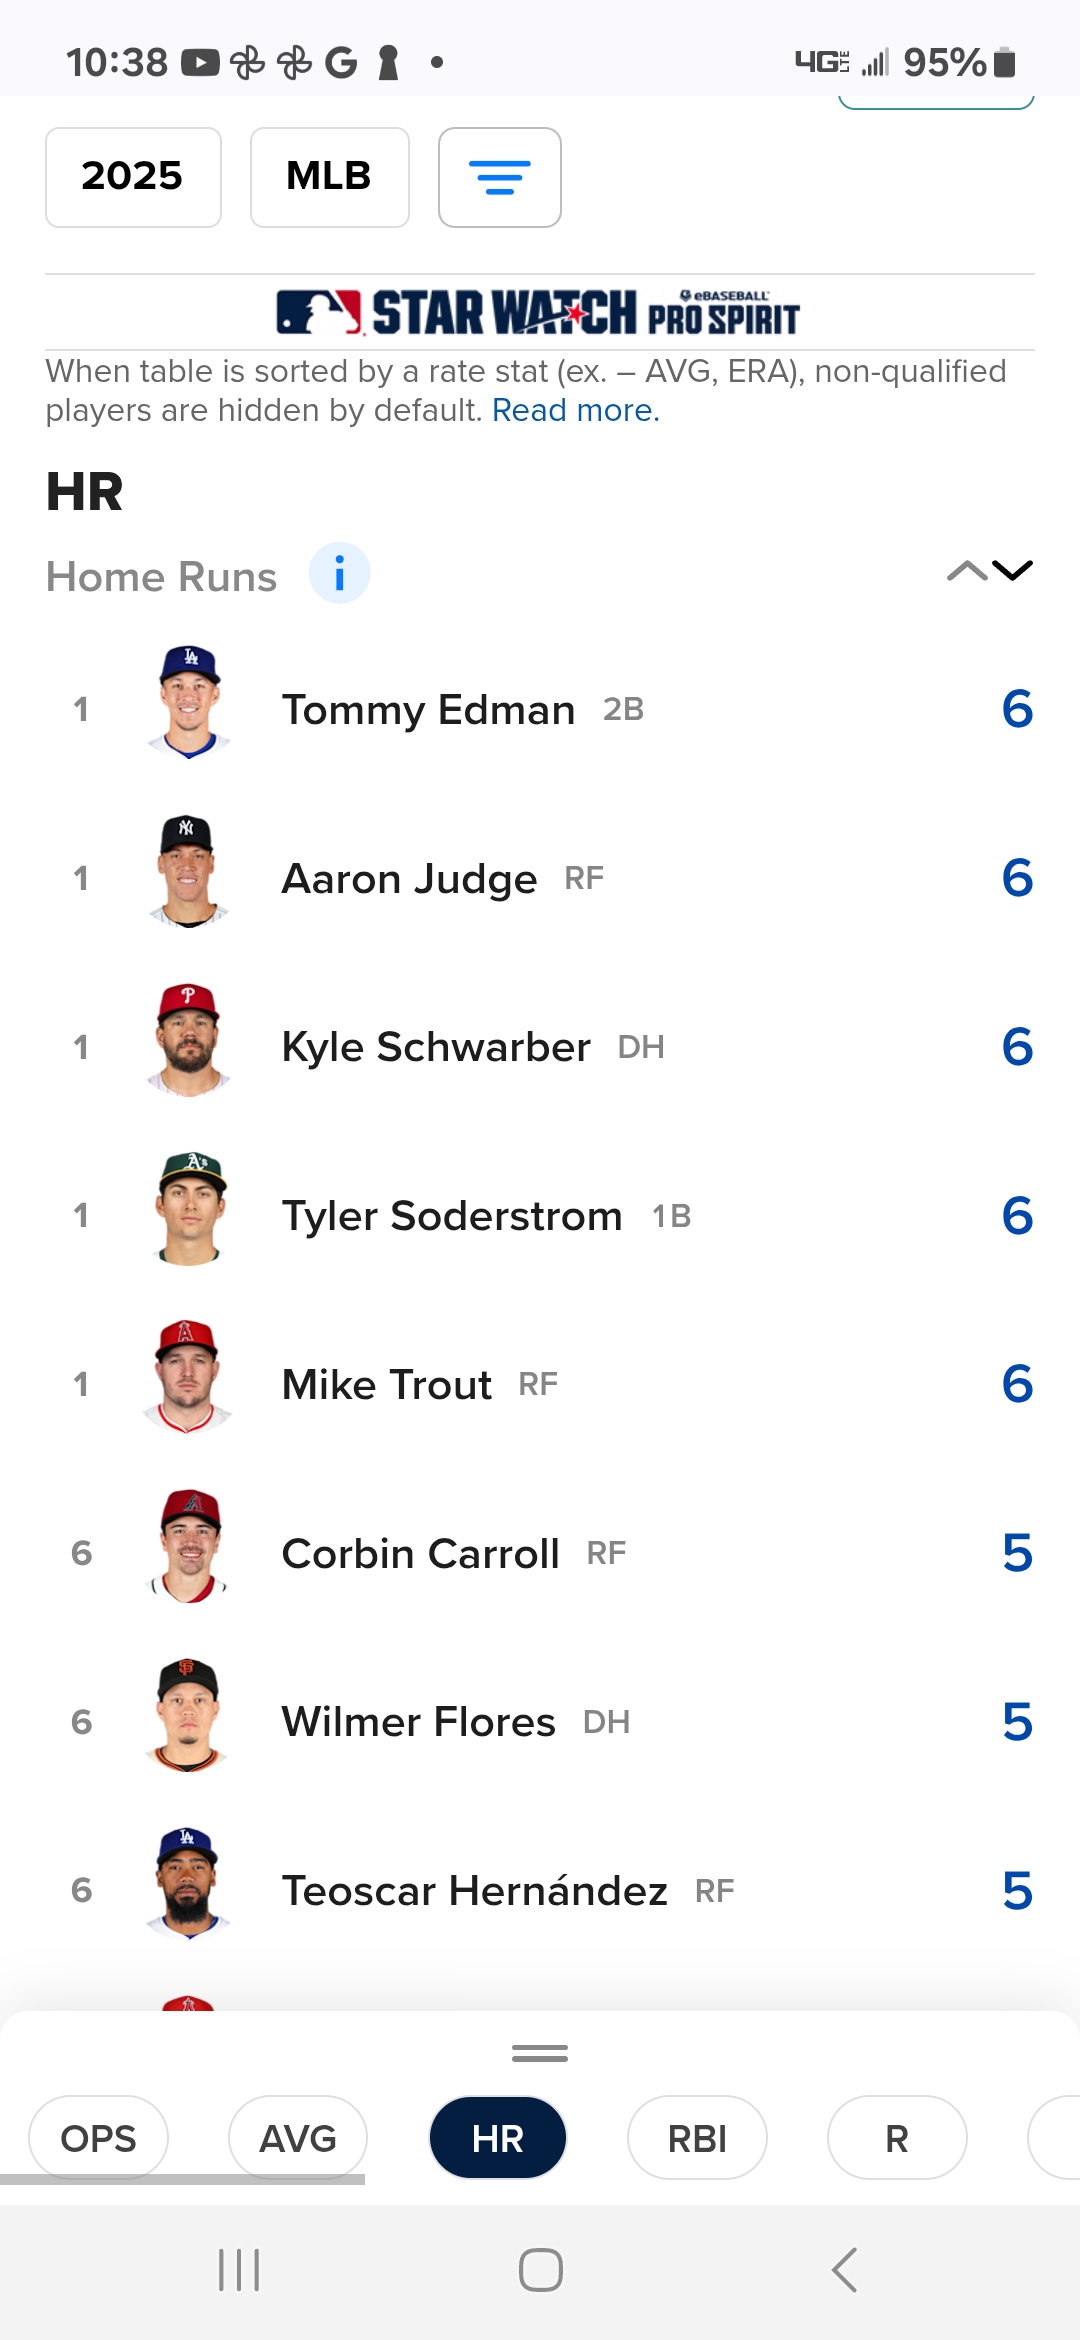This screenshot has height=2340, width=1080.
Task: Switch to the RBI stat tab
Action: pyautogui.click(x=697, y=2138)
